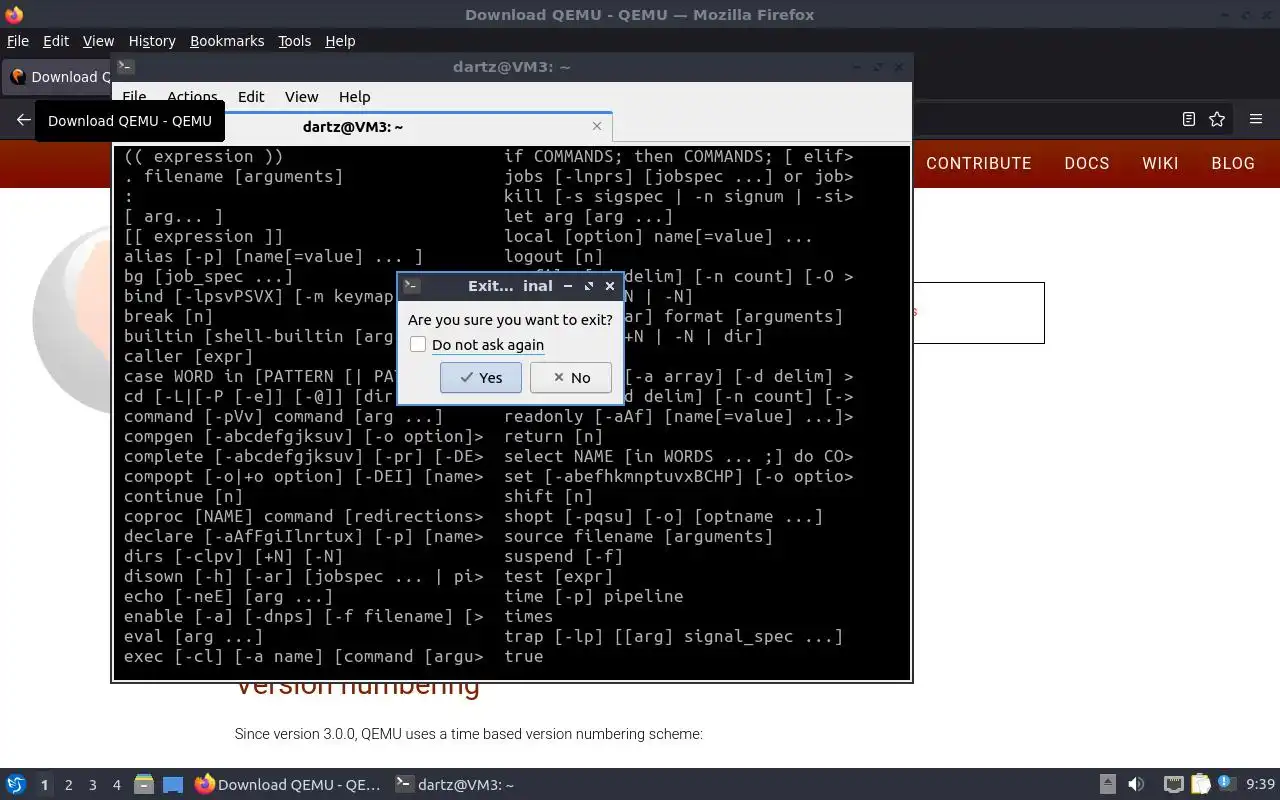Switch to workspace 3
1280x800 pixels.
(x=92, y=785)
